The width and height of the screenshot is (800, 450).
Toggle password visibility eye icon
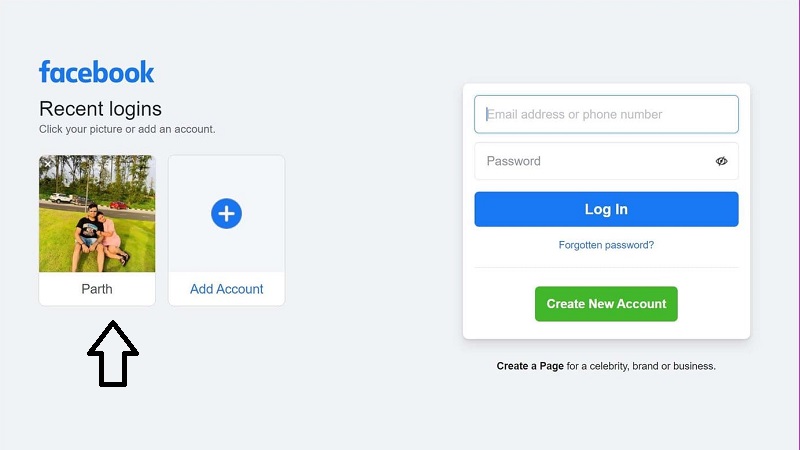pyautogui.click(x=721, y=161)
